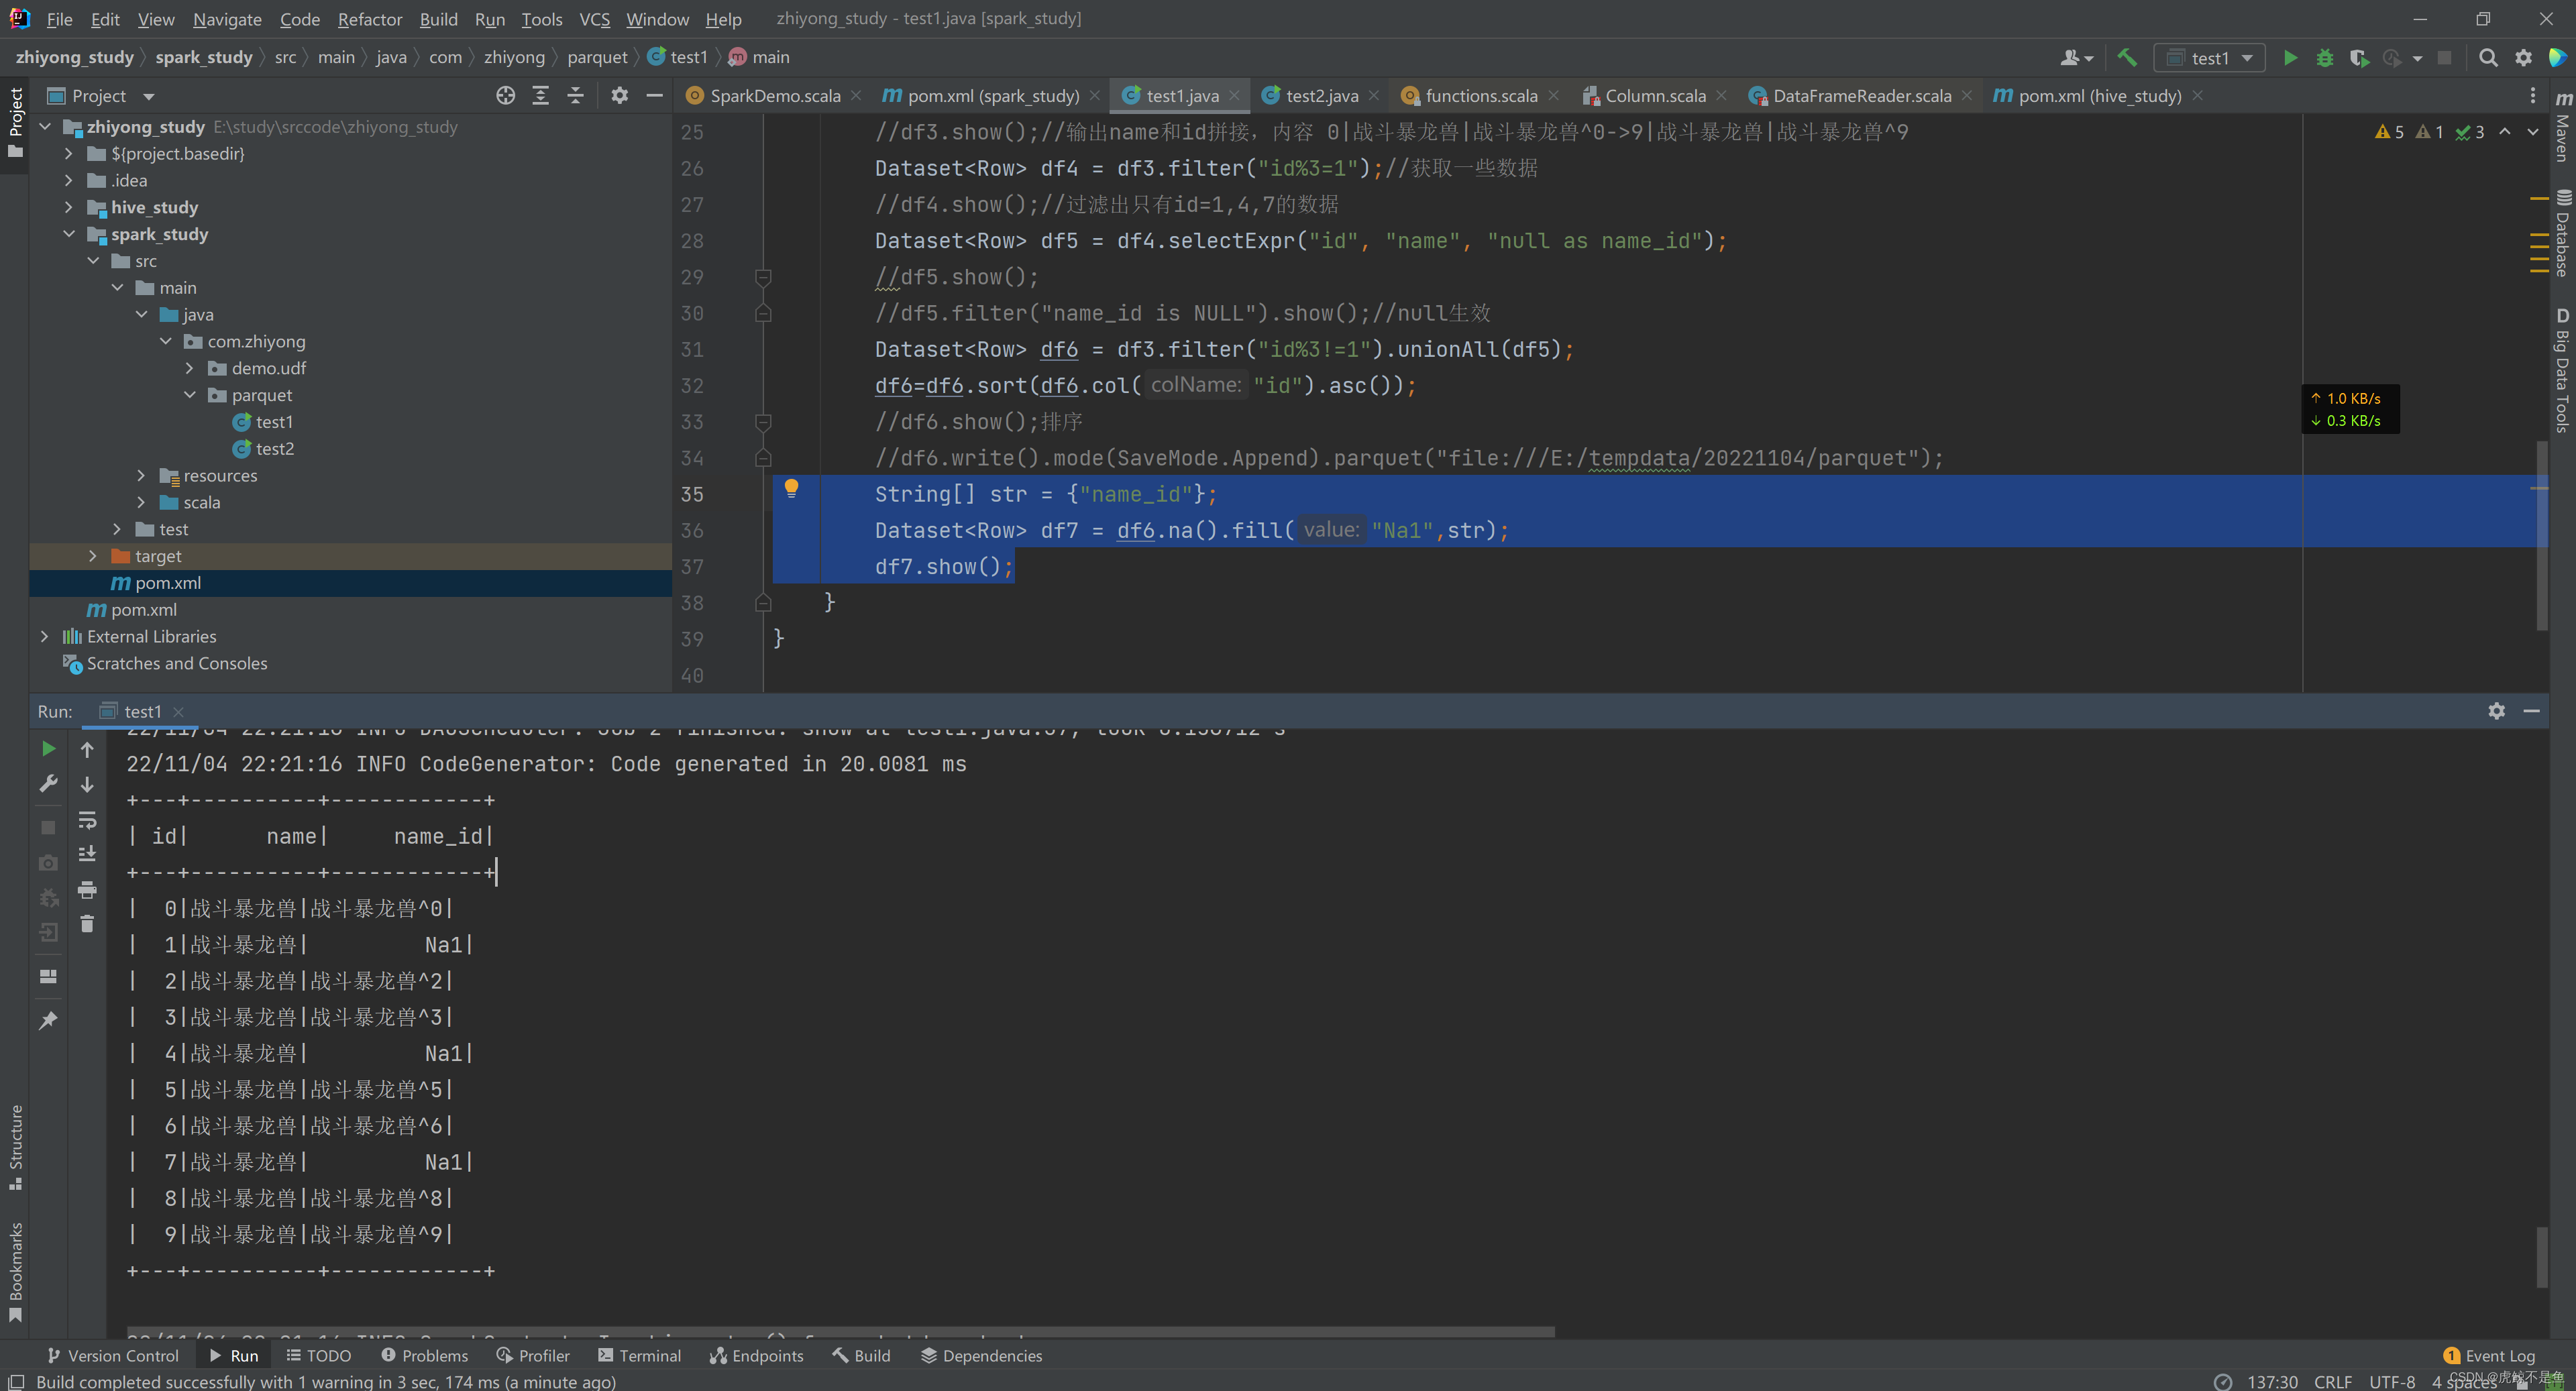The width and height of the screenshot is (2576, 1391).
Task: Click CRLF line separator in status bar
Action: (x=2333, y=1382)
